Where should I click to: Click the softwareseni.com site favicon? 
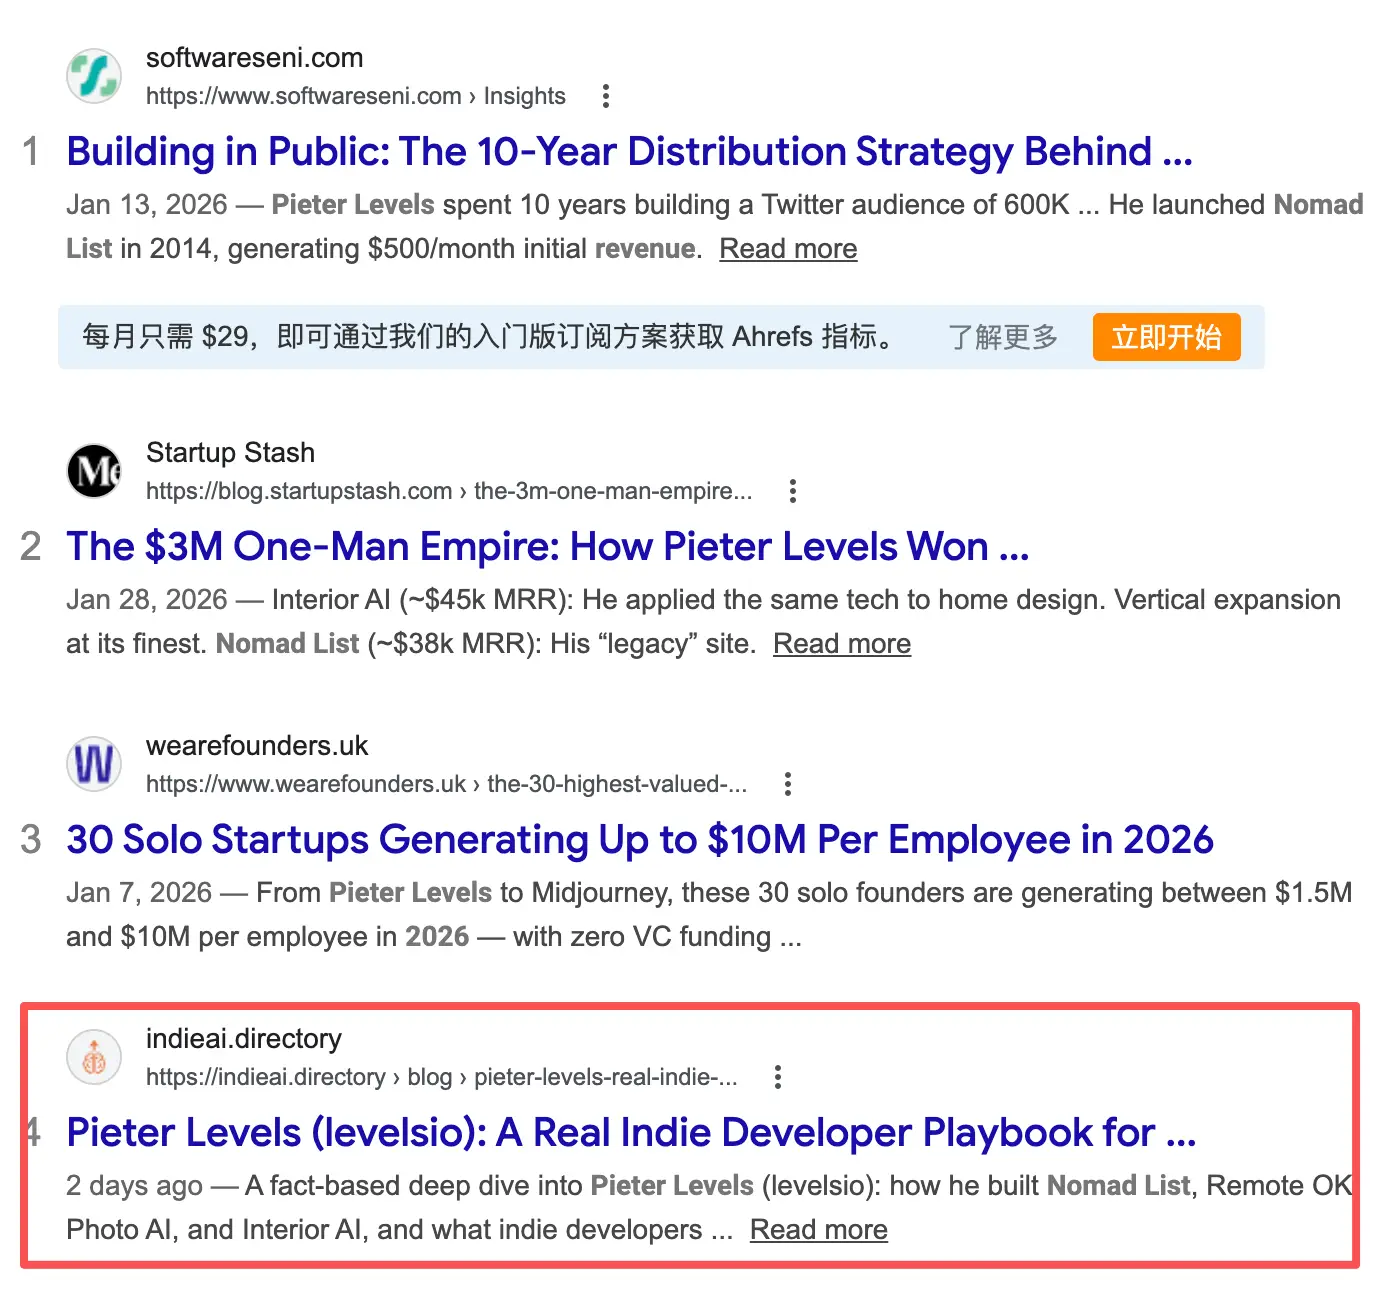pos(93,75)
